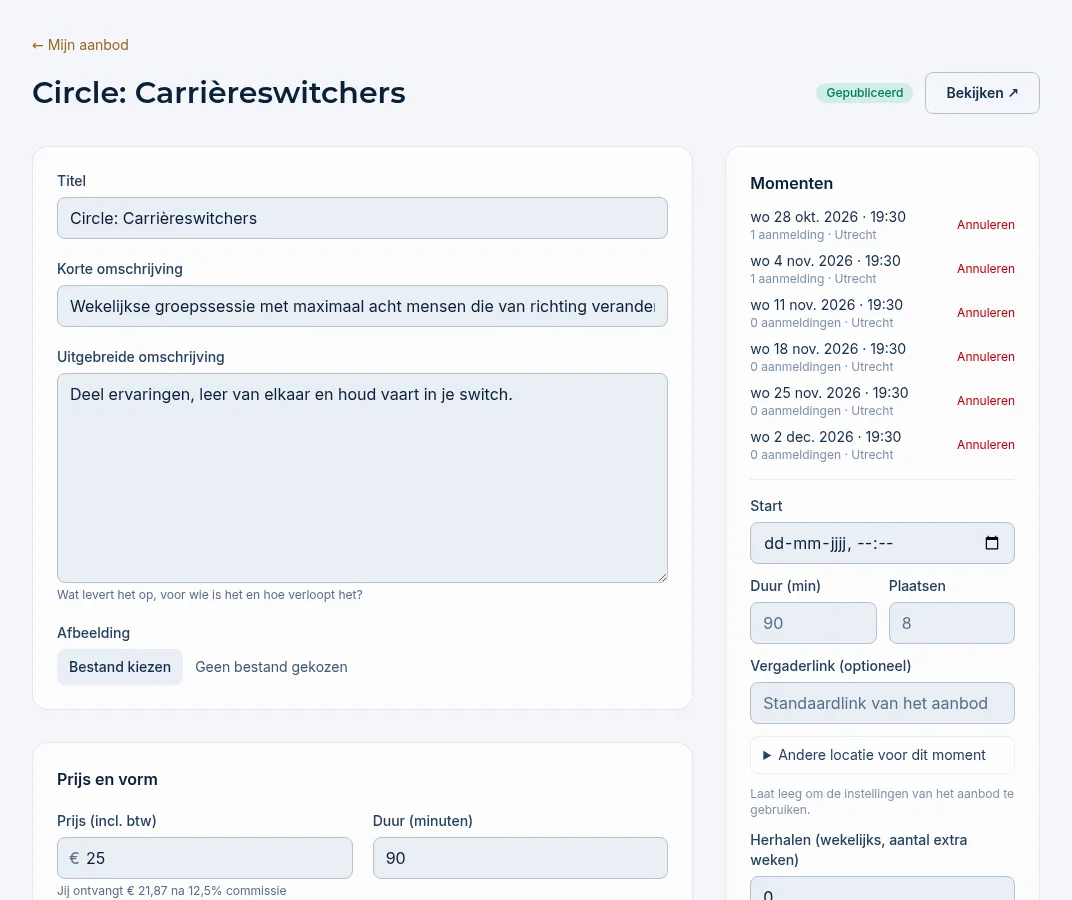Go back via '← Mijn aanbod' link
Viewport: 1072px width, 900px height.
(80, 45)
